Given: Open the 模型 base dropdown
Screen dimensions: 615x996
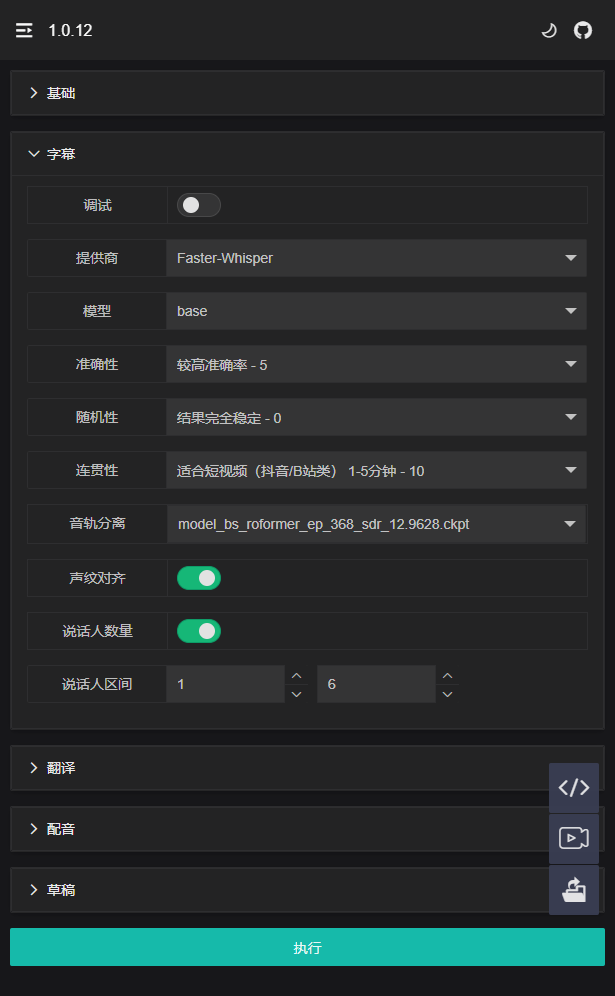Looking at the screenshot, I should (376, 311).
